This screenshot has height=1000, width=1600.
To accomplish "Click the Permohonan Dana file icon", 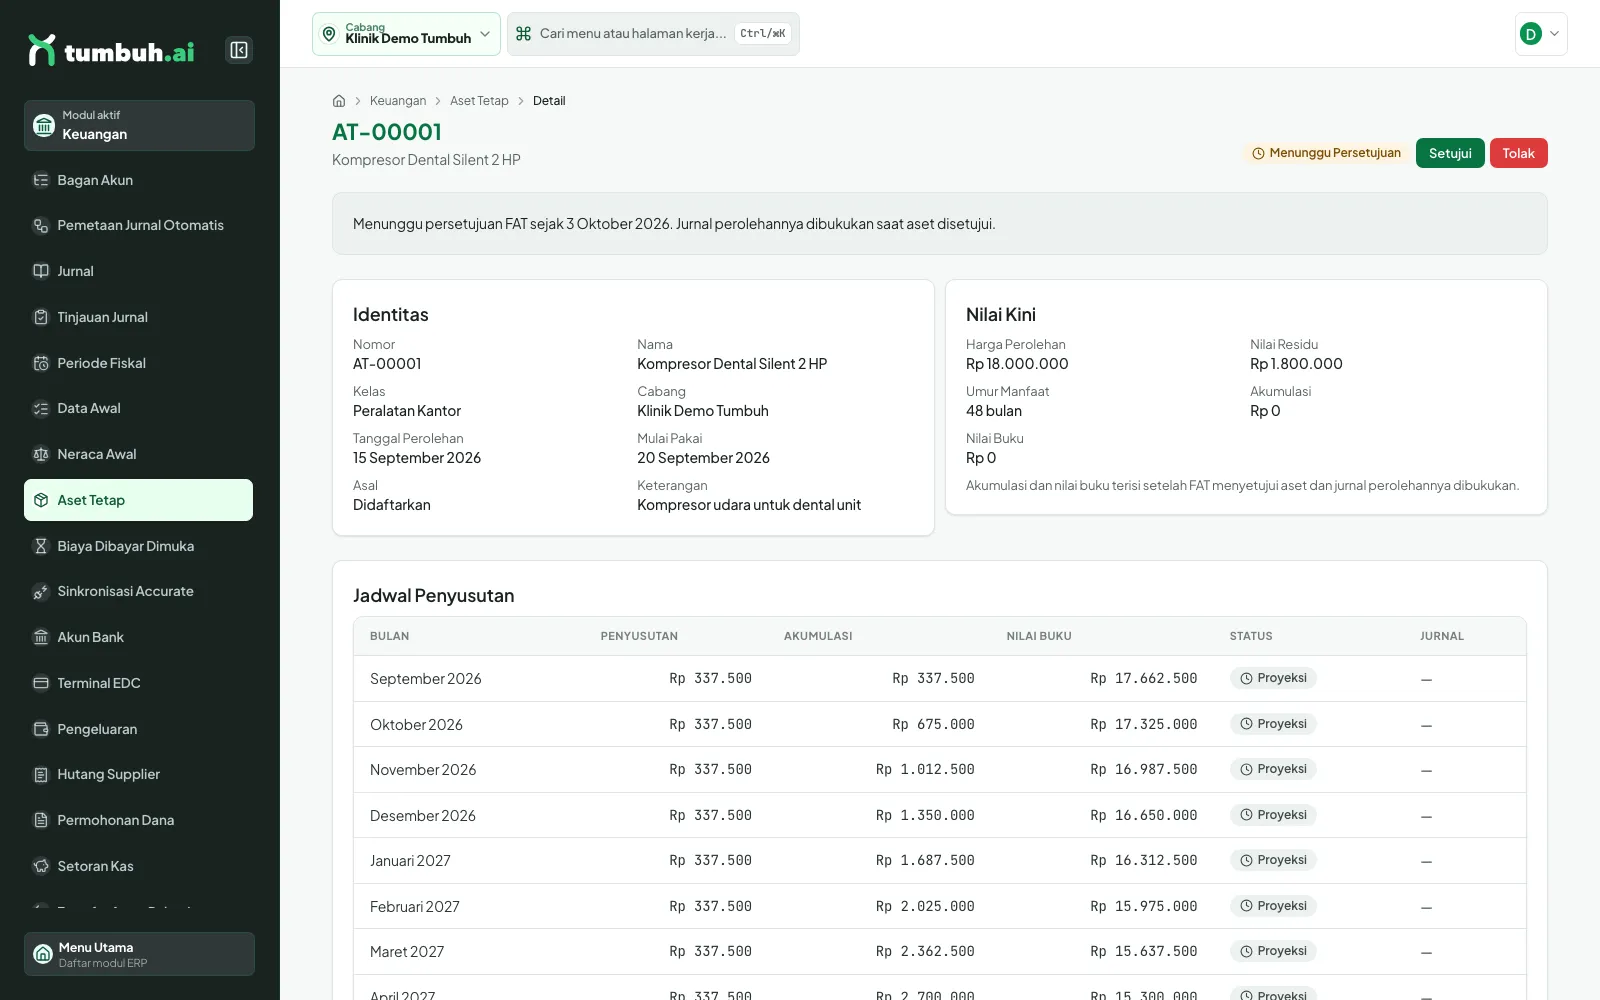I will [x=41, y=820].
